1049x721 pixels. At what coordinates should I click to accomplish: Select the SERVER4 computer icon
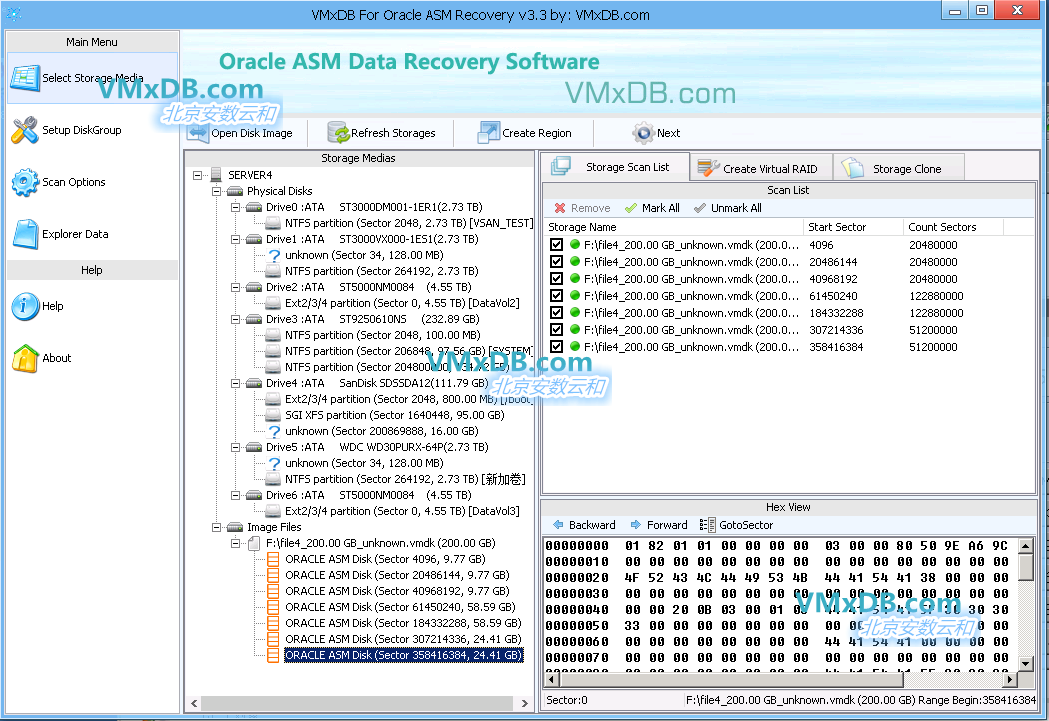(x=215, y=175)
